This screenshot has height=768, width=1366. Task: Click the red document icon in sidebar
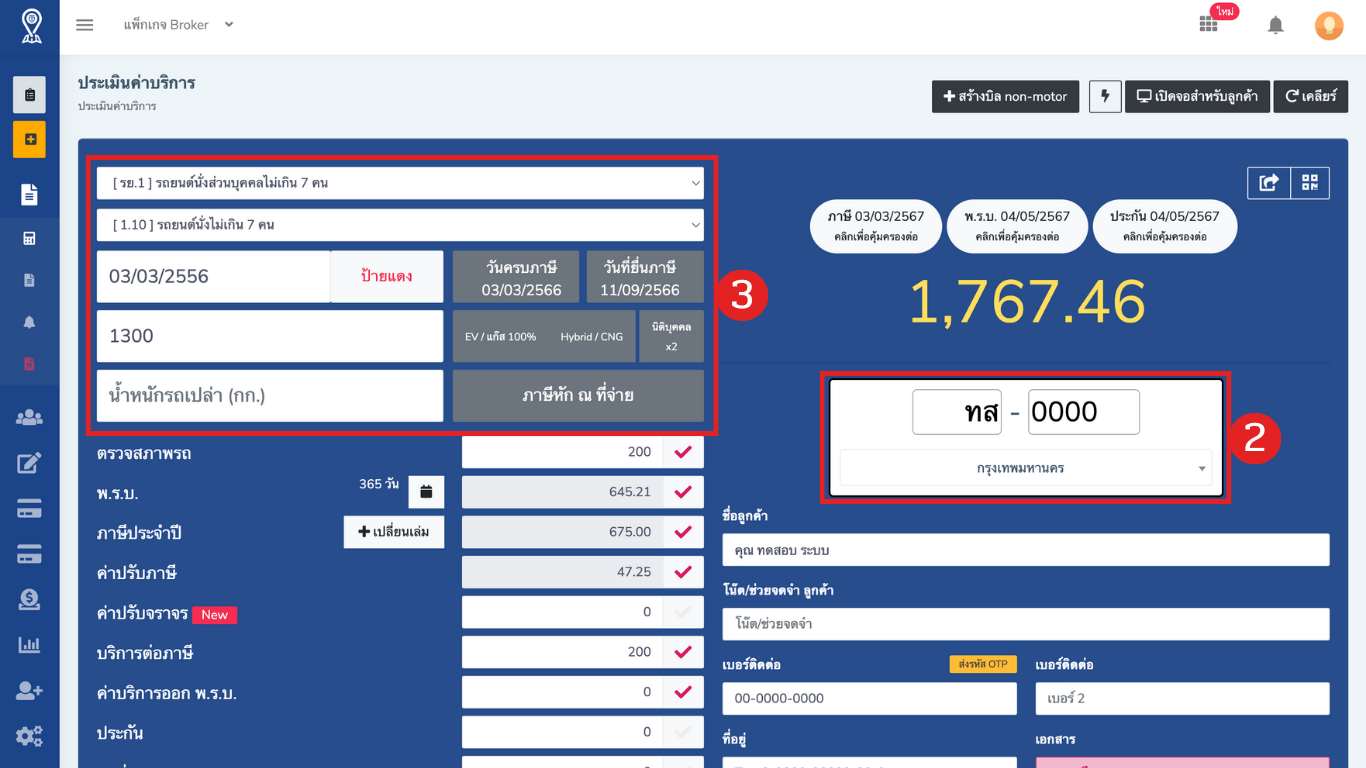pyautogui.click(x=29, y=364)
